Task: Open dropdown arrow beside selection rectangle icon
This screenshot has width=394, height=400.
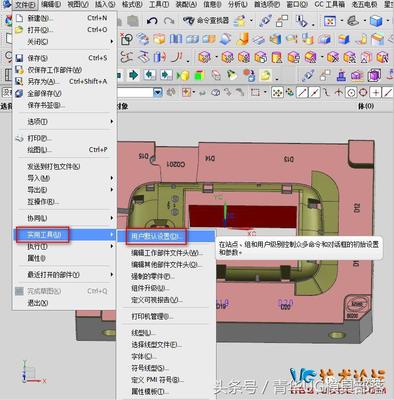Action: point(265,92)
